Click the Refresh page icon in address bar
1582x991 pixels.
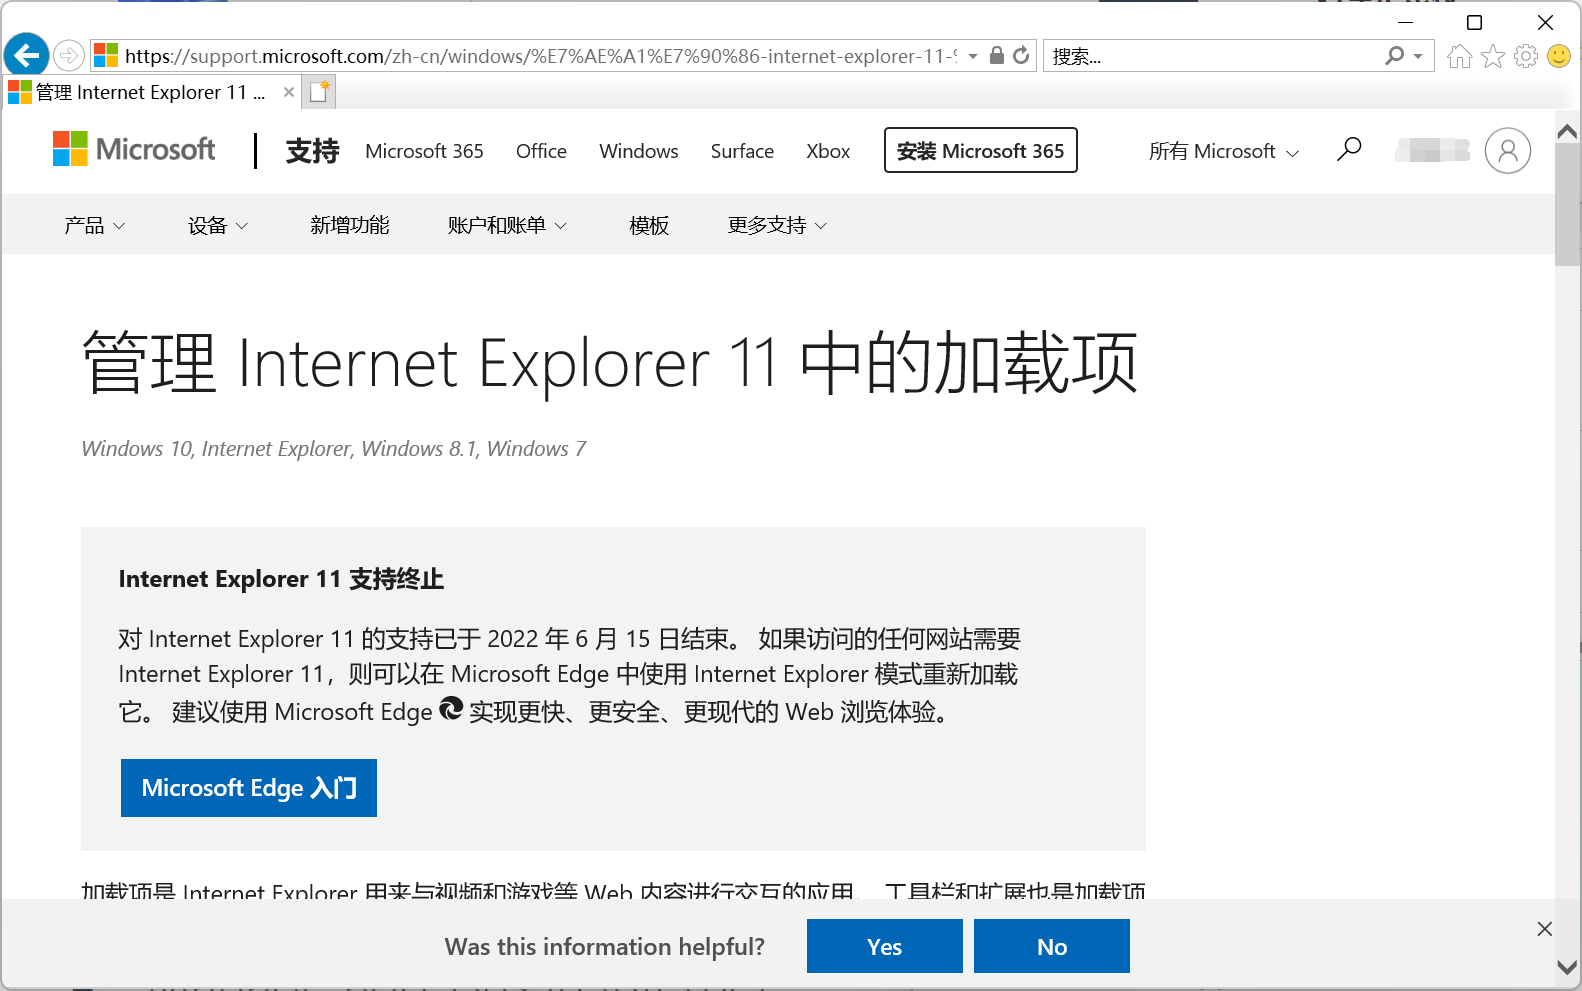pyautogui.click(x=1021, y=56)
